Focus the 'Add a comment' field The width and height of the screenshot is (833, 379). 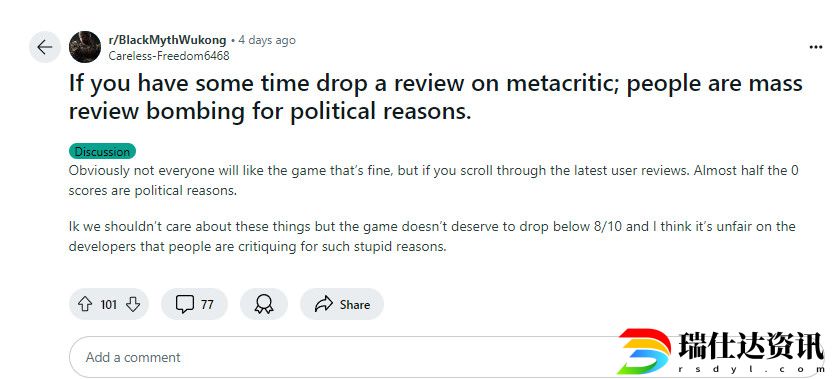(x=340, y=357)
